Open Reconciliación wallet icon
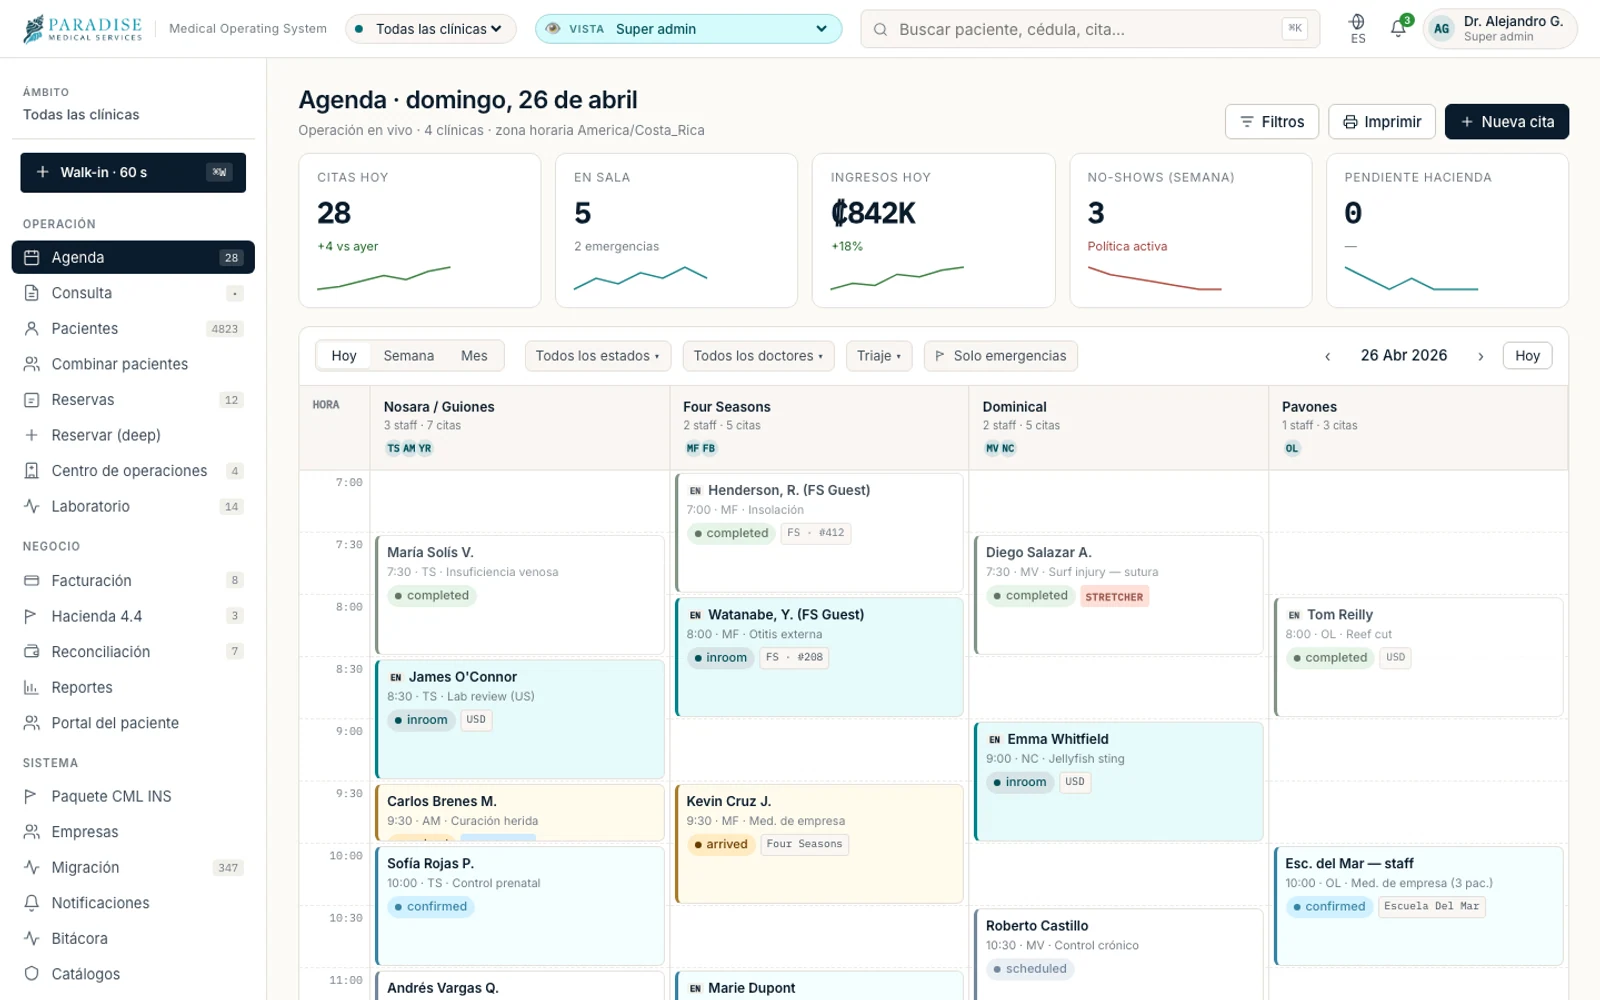This screenshot has height=1000, width=1600. click(x=31, y=652)
